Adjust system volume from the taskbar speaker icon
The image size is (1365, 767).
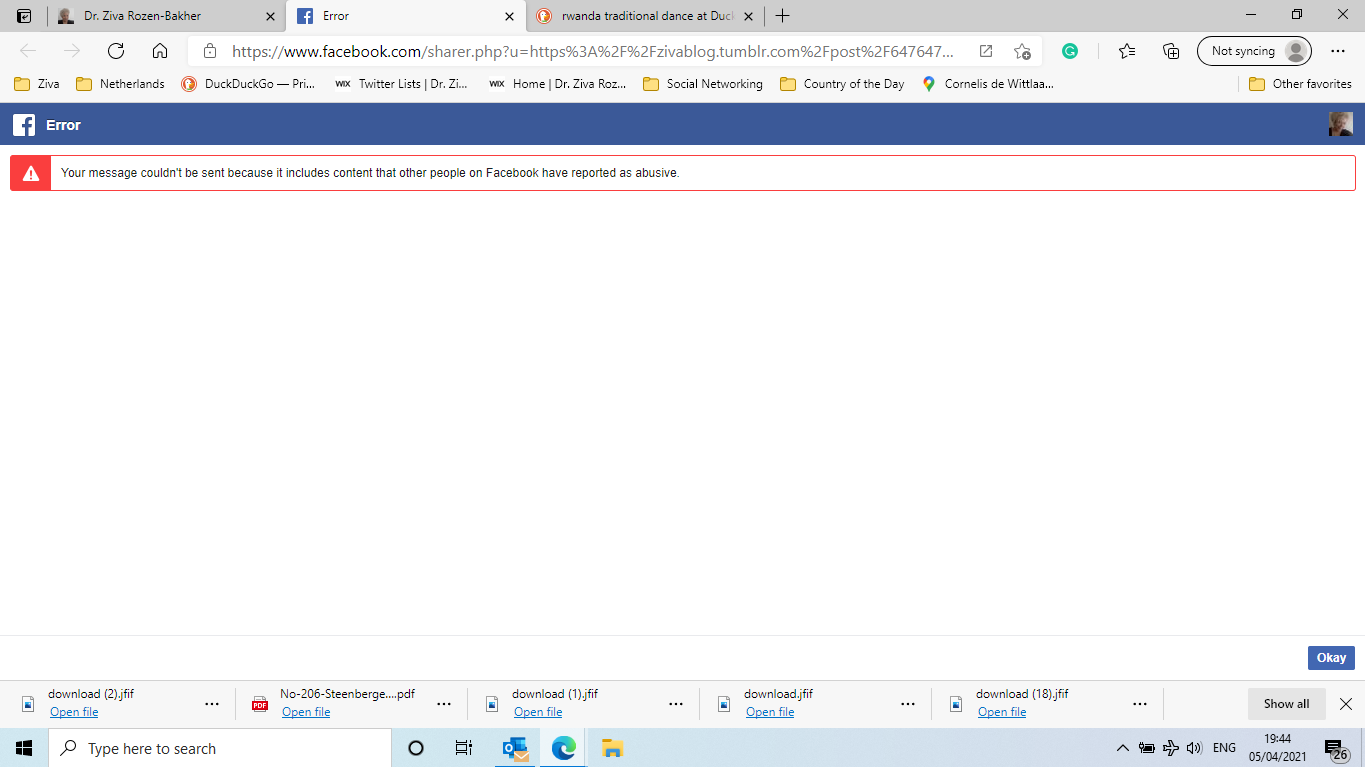1194,747
